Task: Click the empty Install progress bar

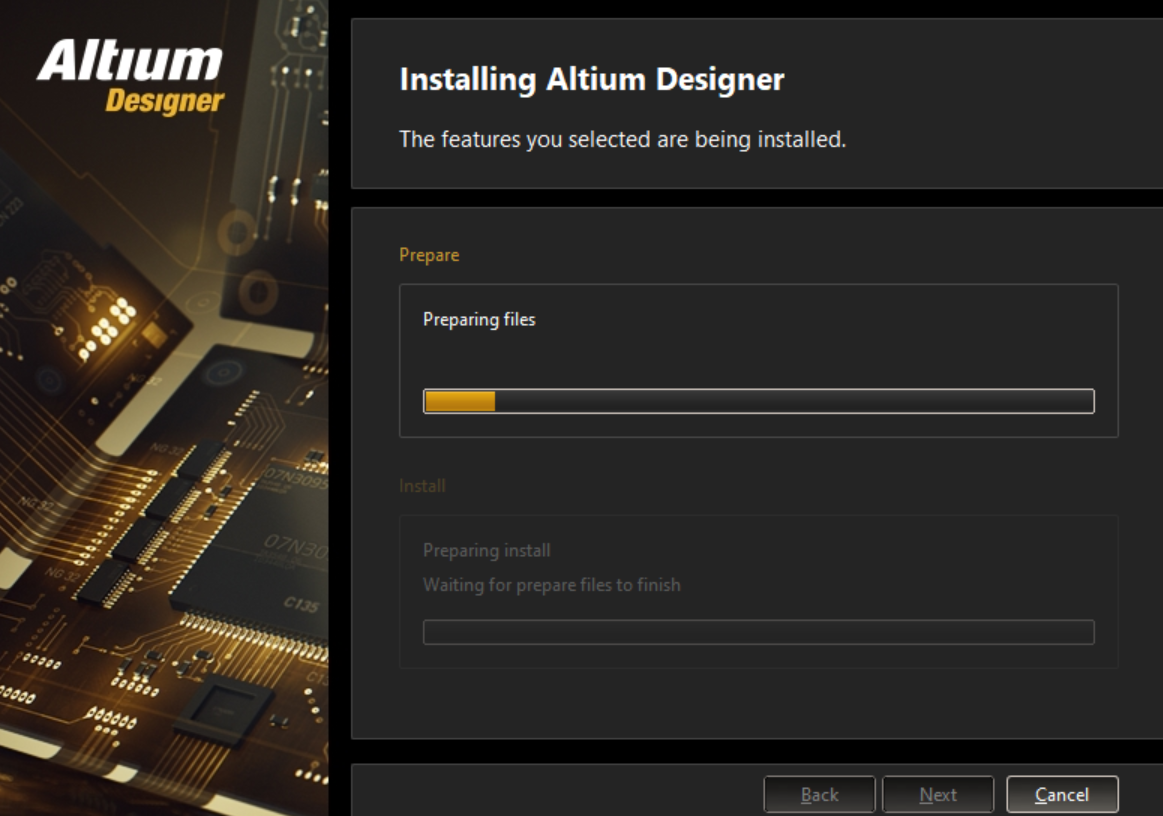Action: click(x=759, y=632)
